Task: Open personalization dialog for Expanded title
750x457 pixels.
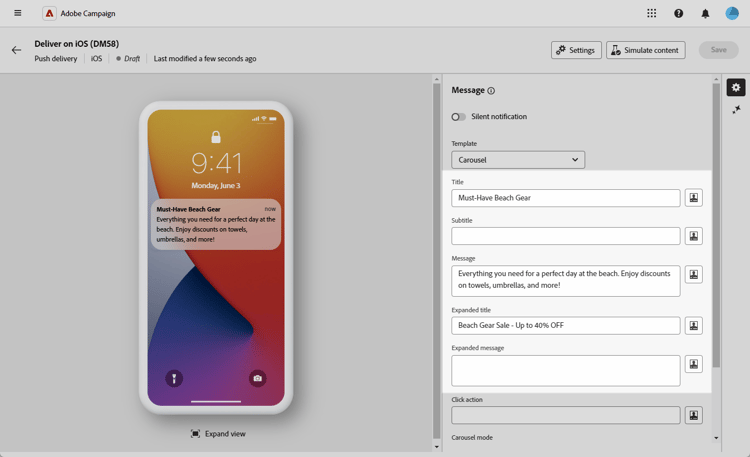Action: [694, 325]
